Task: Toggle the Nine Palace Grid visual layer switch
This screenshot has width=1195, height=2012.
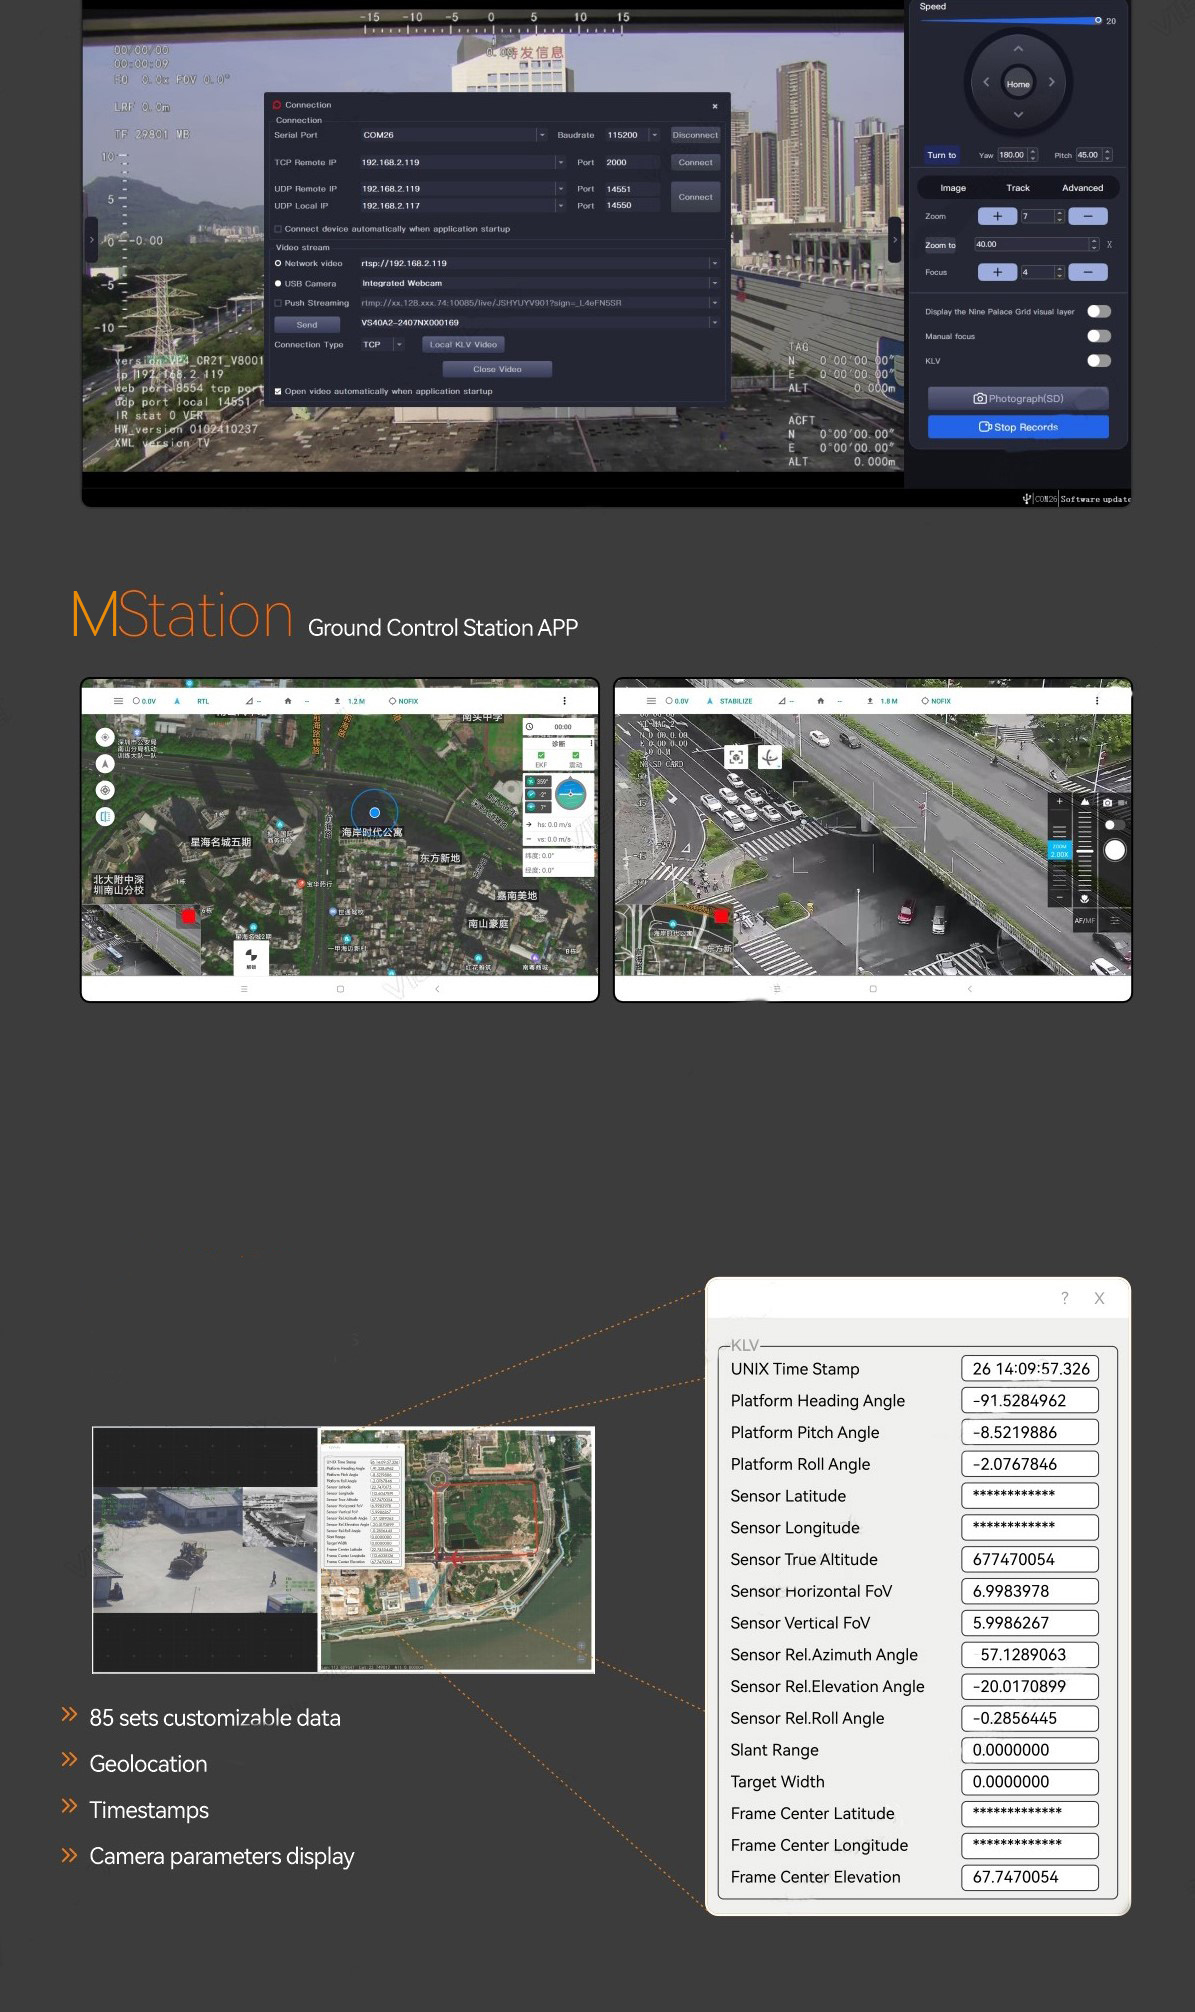Action: pyautogui.click(x=1099, y=311)
